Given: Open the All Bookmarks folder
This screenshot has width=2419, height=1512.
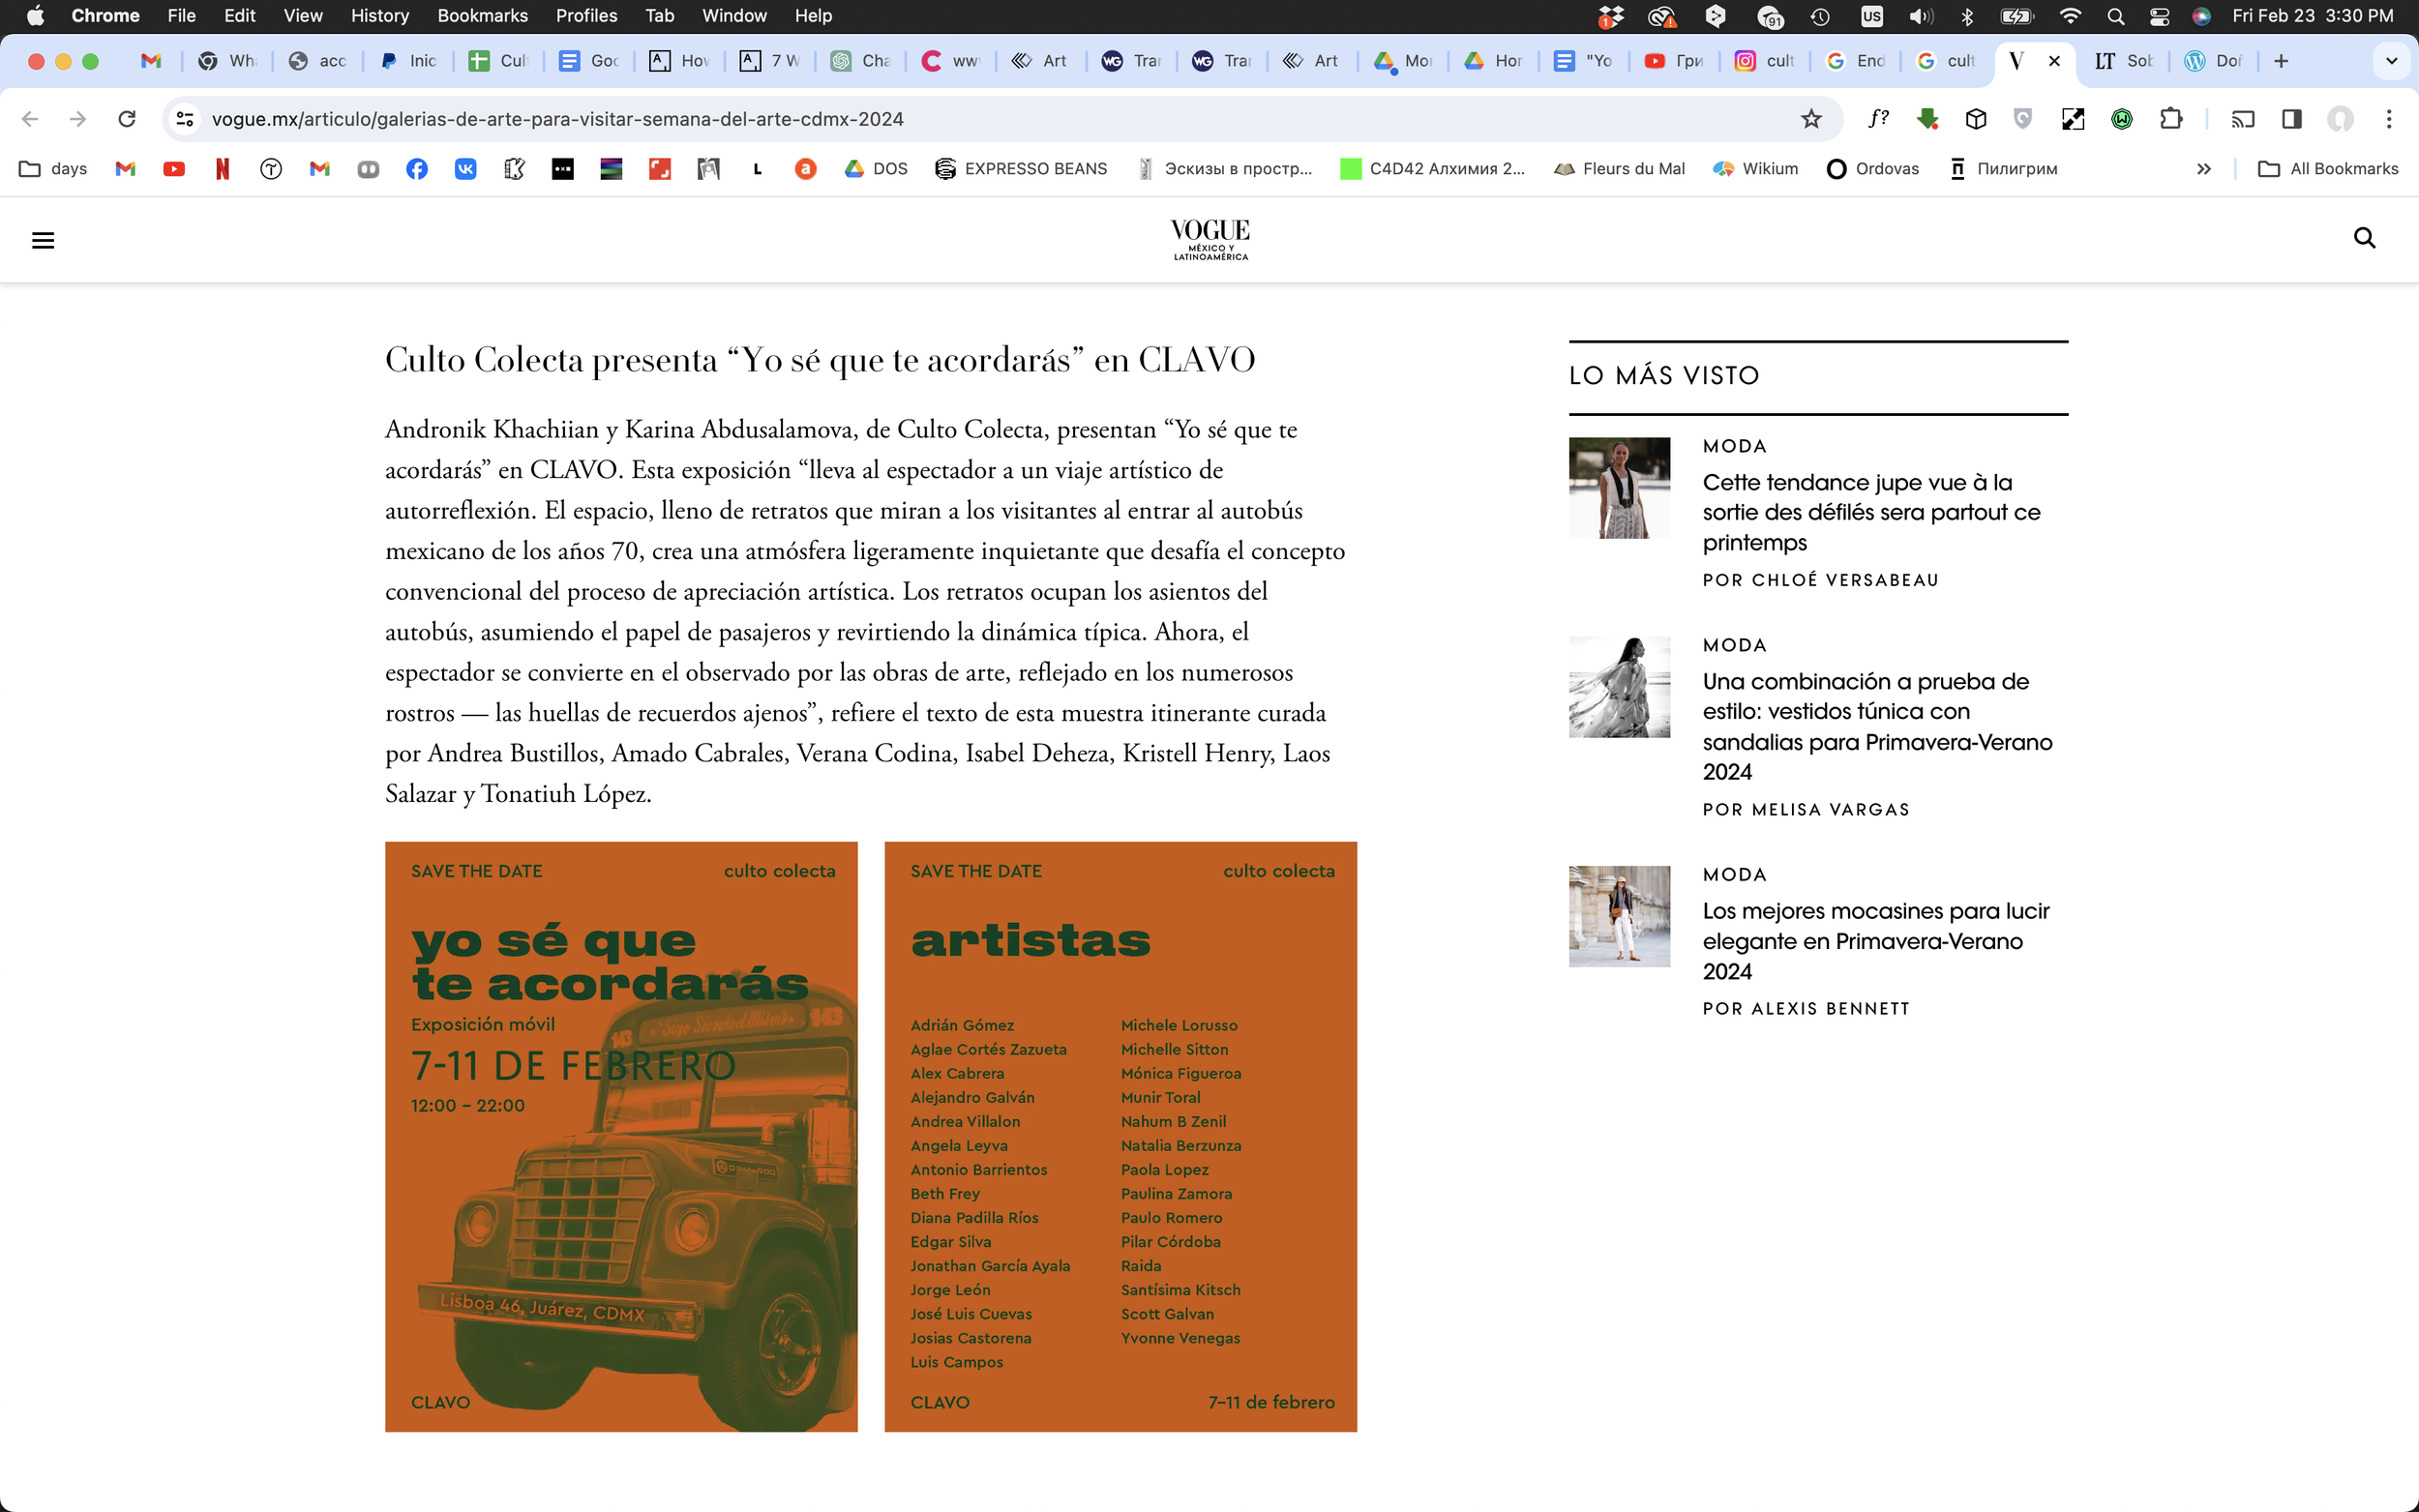Looking at the screenshot, I should point(2328,169).
